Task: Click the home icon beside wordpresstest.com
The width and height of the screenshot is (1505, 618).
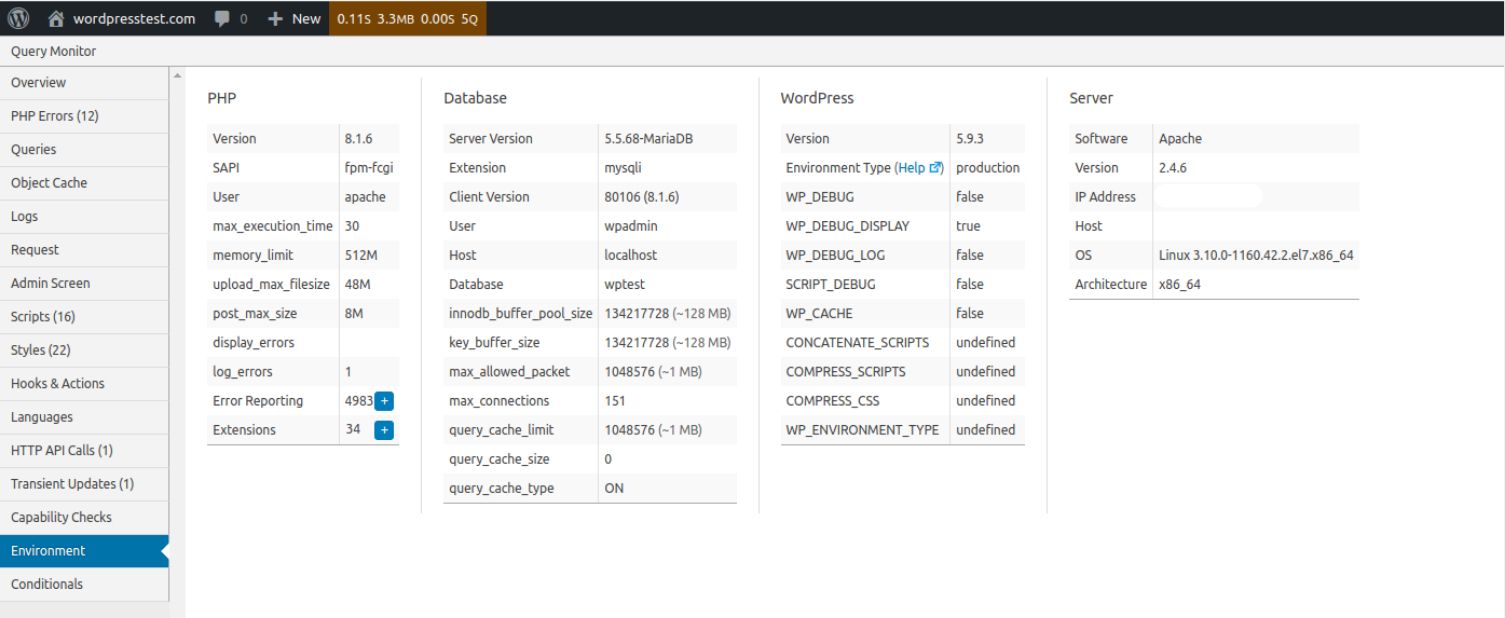Action: click(56, 18)
